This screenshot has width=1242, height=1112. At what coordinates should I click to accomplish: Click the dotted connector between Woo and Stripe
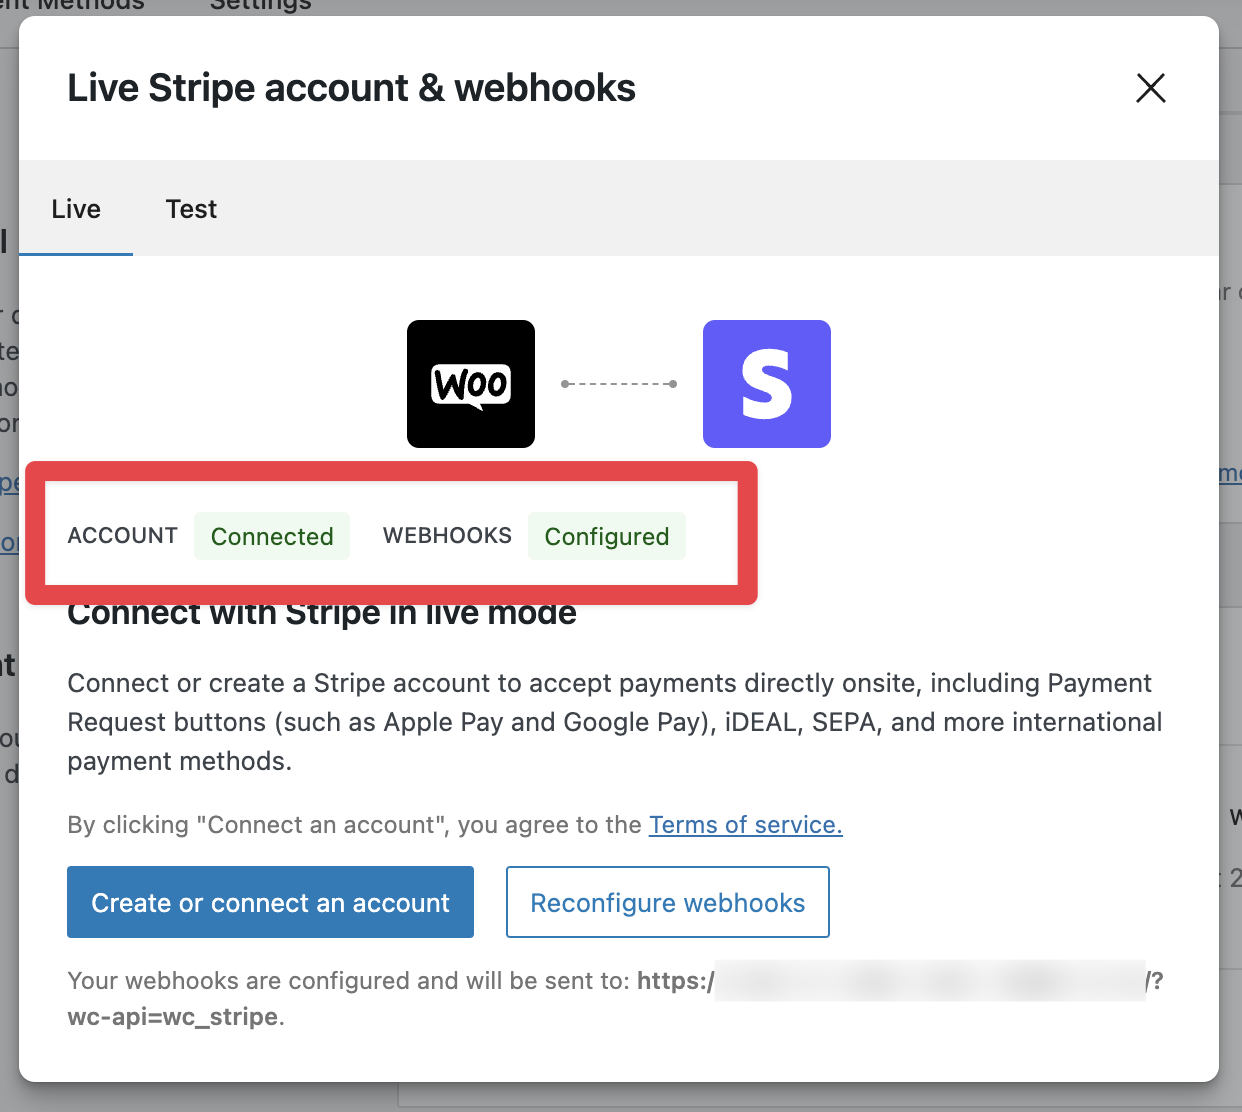pyautogui.click(x=618, y=383)
